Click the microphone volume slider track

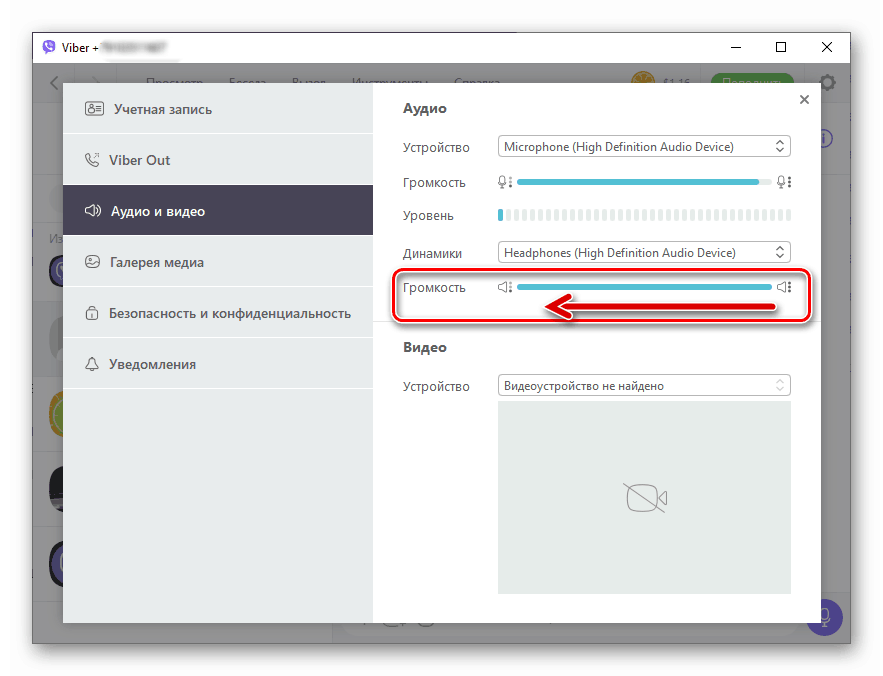tap(644, 182)
